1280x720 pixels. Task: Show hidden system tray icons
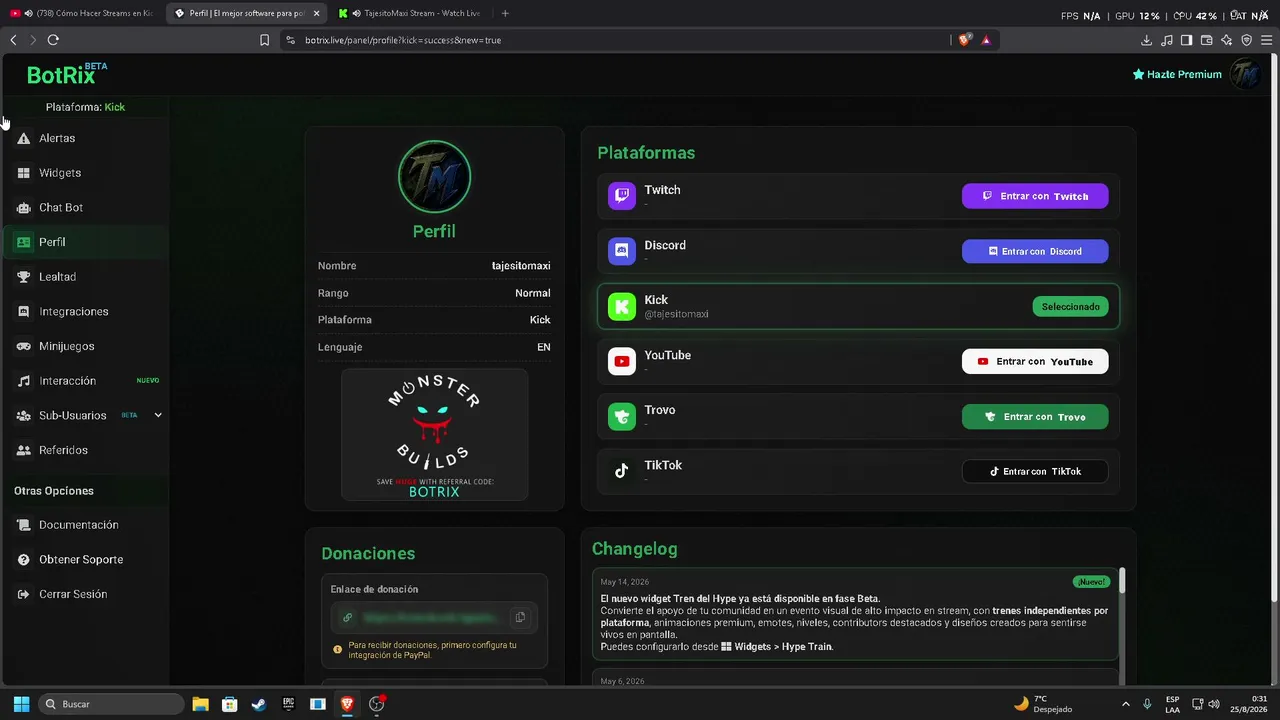tap(1126, 704)
